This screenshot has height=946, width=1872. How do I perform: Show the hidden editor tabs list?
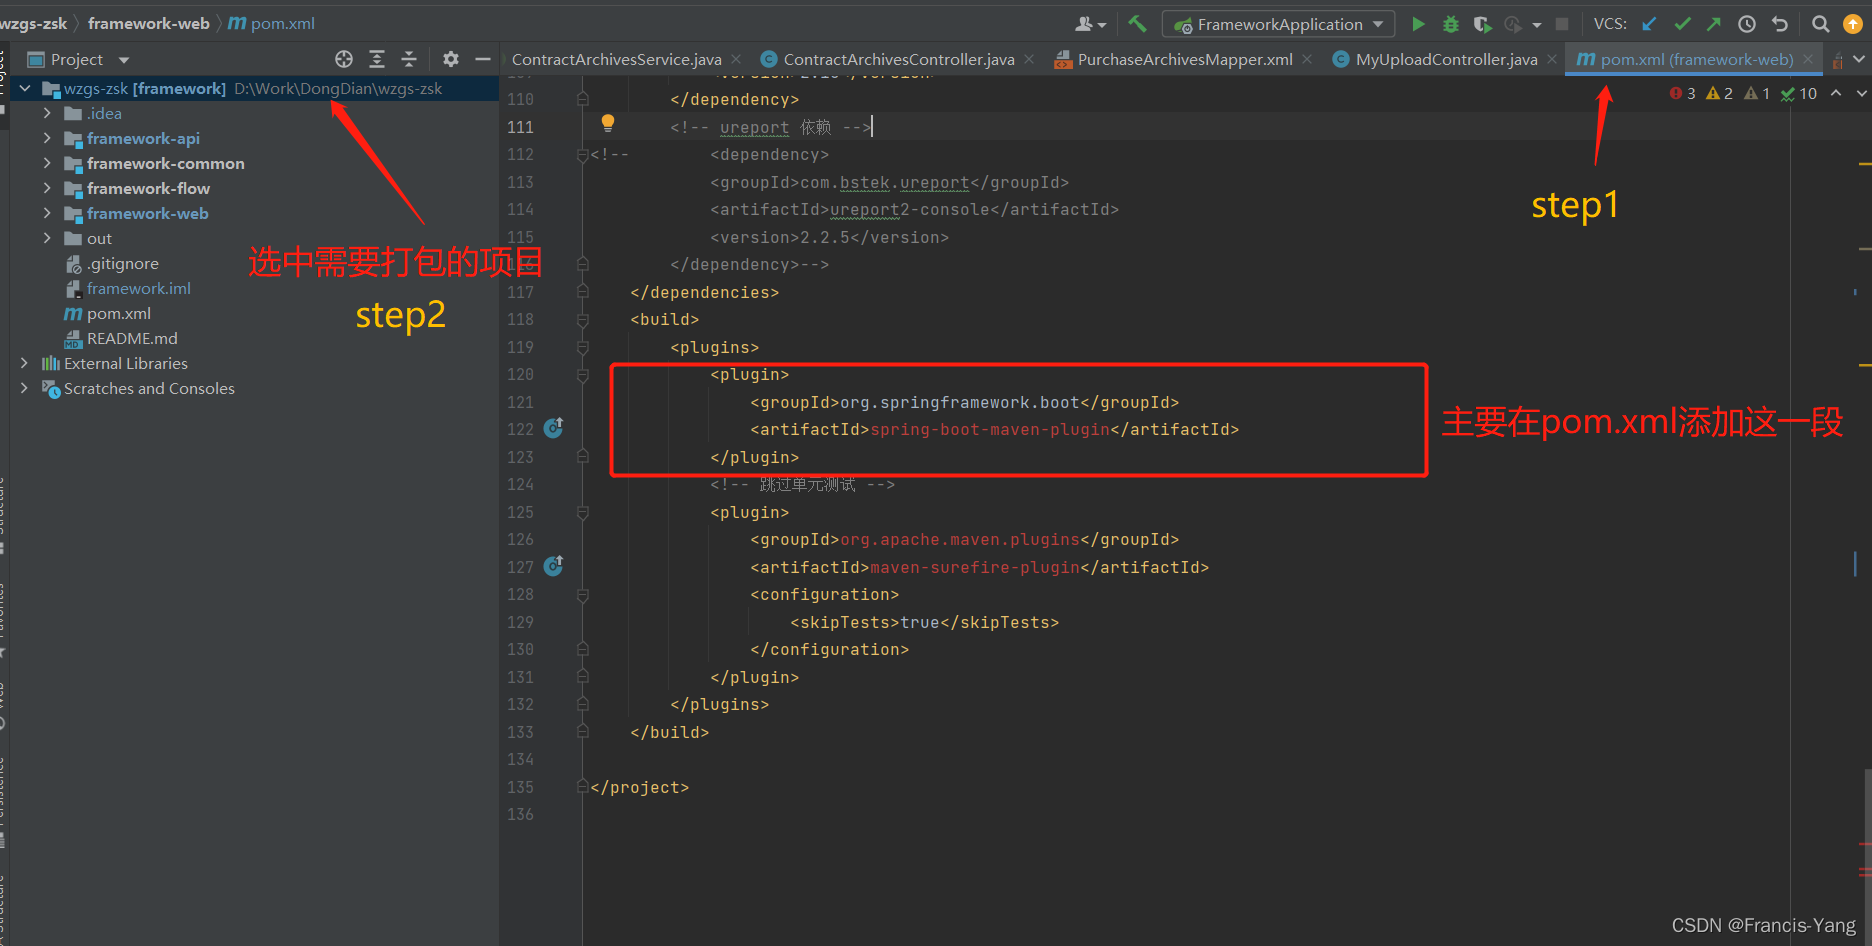[x=1859, y=59]
